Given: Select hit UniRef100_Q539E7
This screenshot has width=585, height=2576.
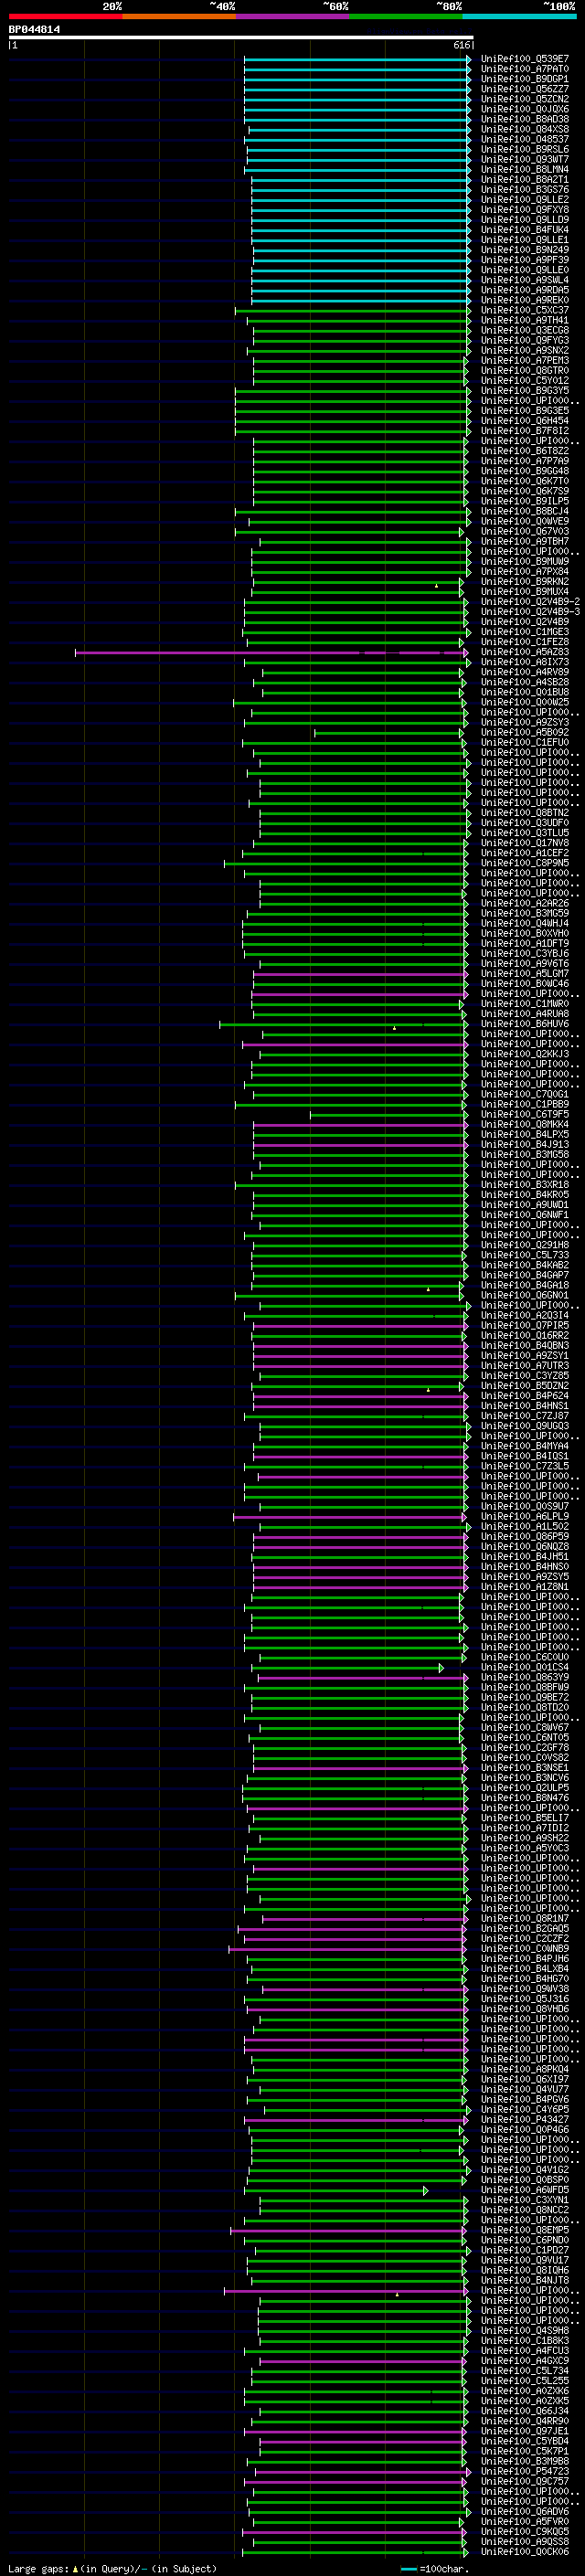Looking at the screenshot, I should pyautogui.click(x=525, y=59).
